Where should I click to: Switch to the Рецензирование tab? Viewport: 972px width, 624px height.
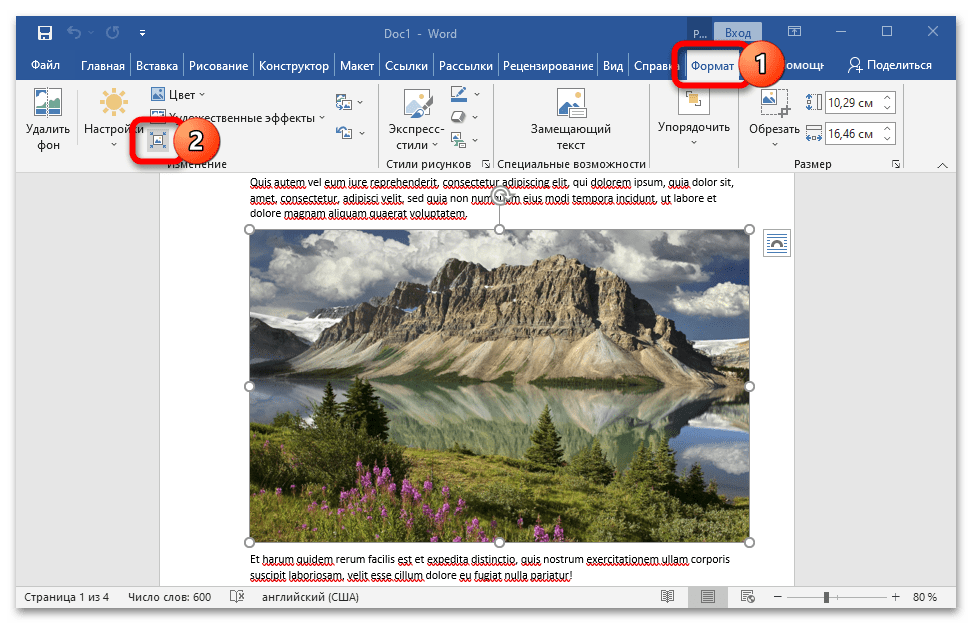[x=548, y=66]
